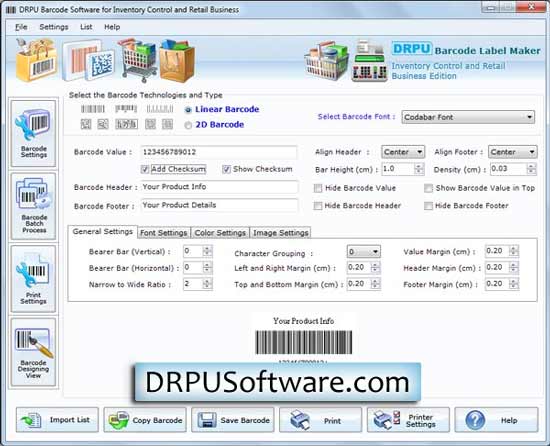550x446 pixels.
Task: Click the brown paper bag banner icon
Action: [x=177, y=61]
